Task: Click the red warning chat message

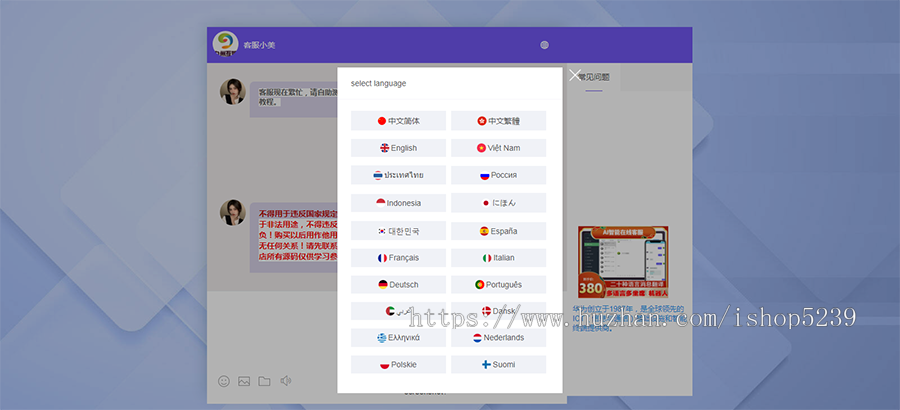Action: (x=294, y=237)
